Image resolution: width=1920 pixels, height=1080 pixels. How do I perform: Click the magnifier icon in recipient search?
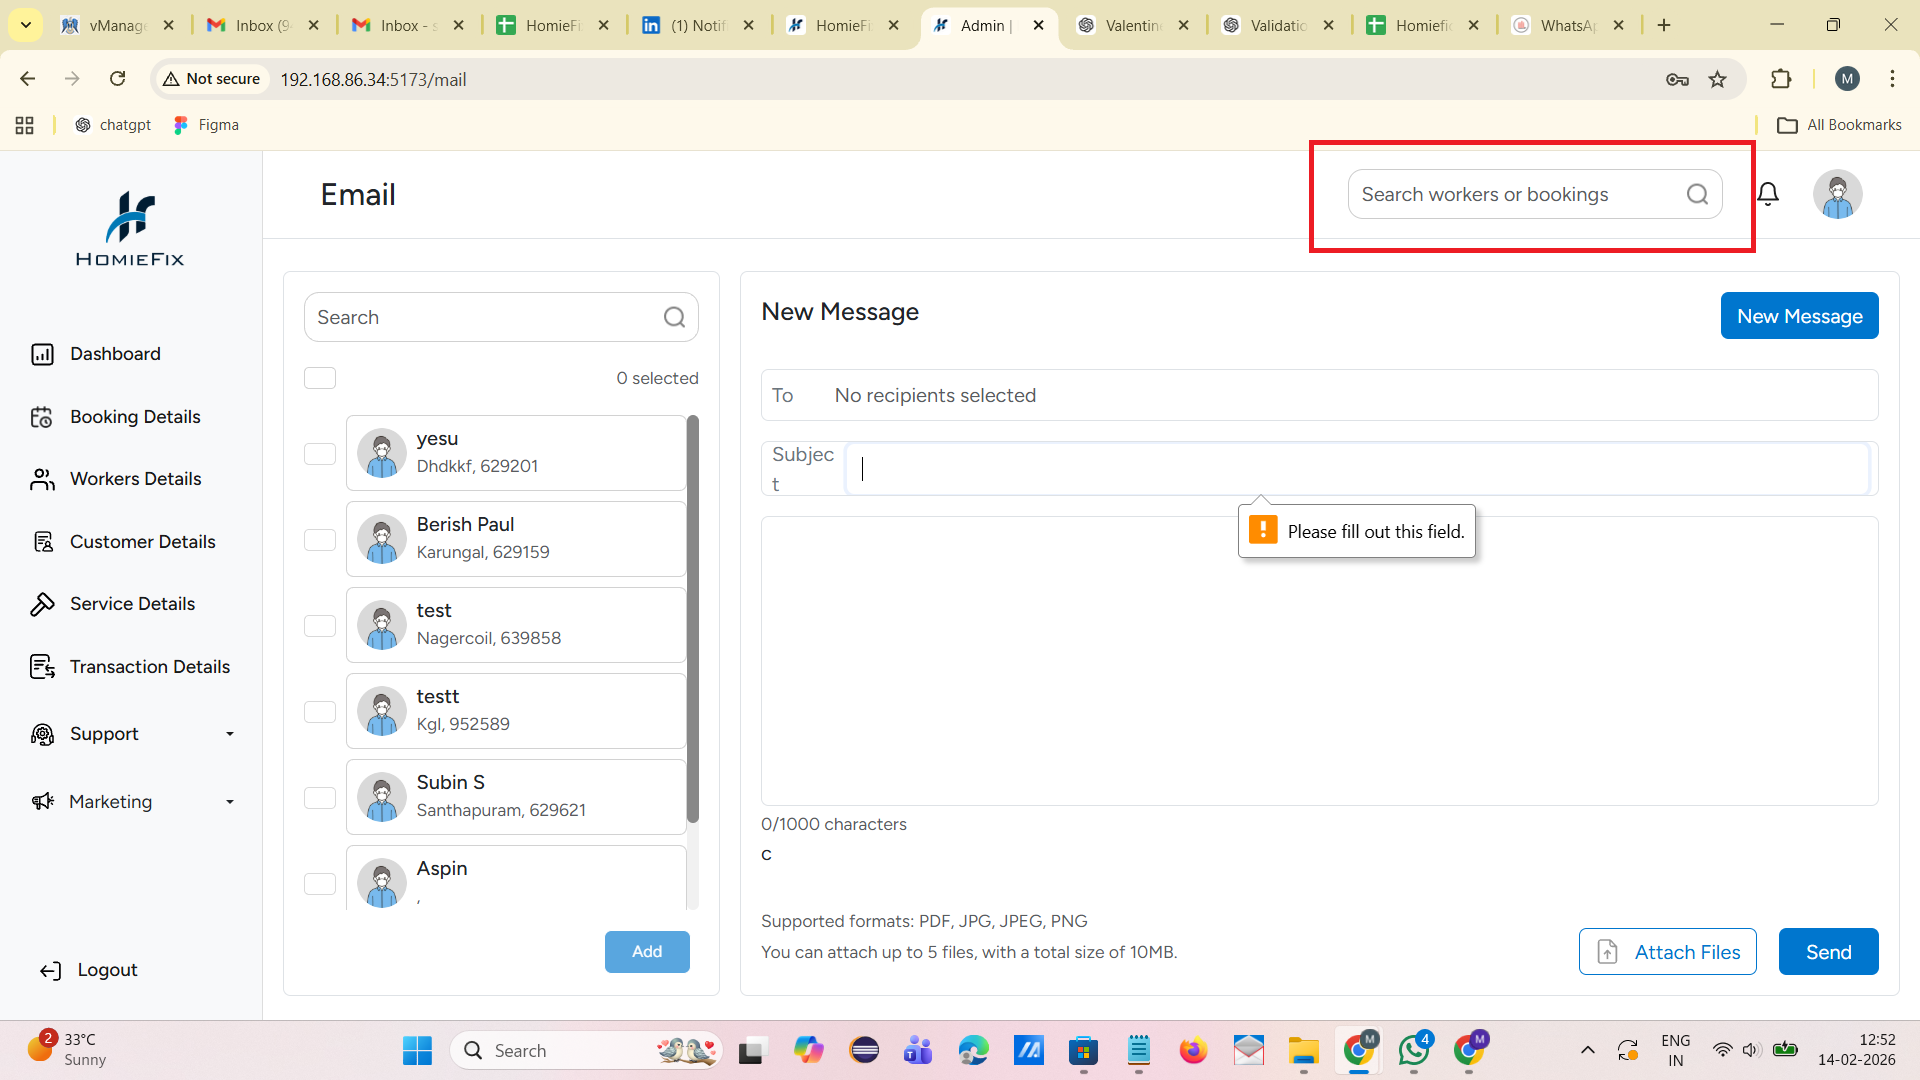pyautogui.click(x=674, y=317)
